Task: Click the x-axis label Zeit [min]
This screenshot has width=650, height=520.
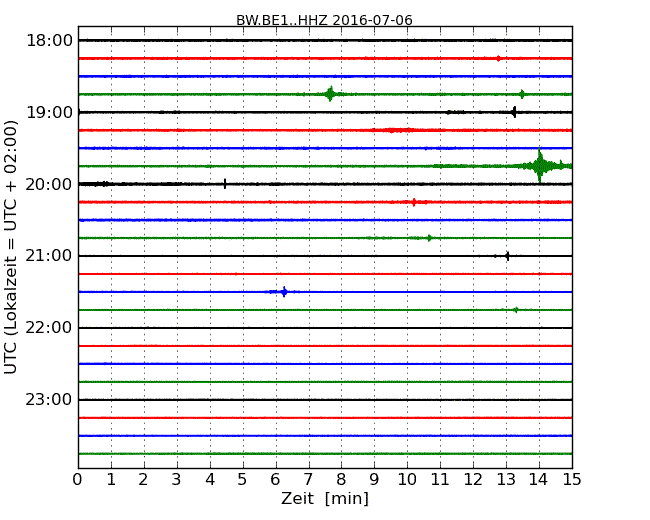Action: 325,498
